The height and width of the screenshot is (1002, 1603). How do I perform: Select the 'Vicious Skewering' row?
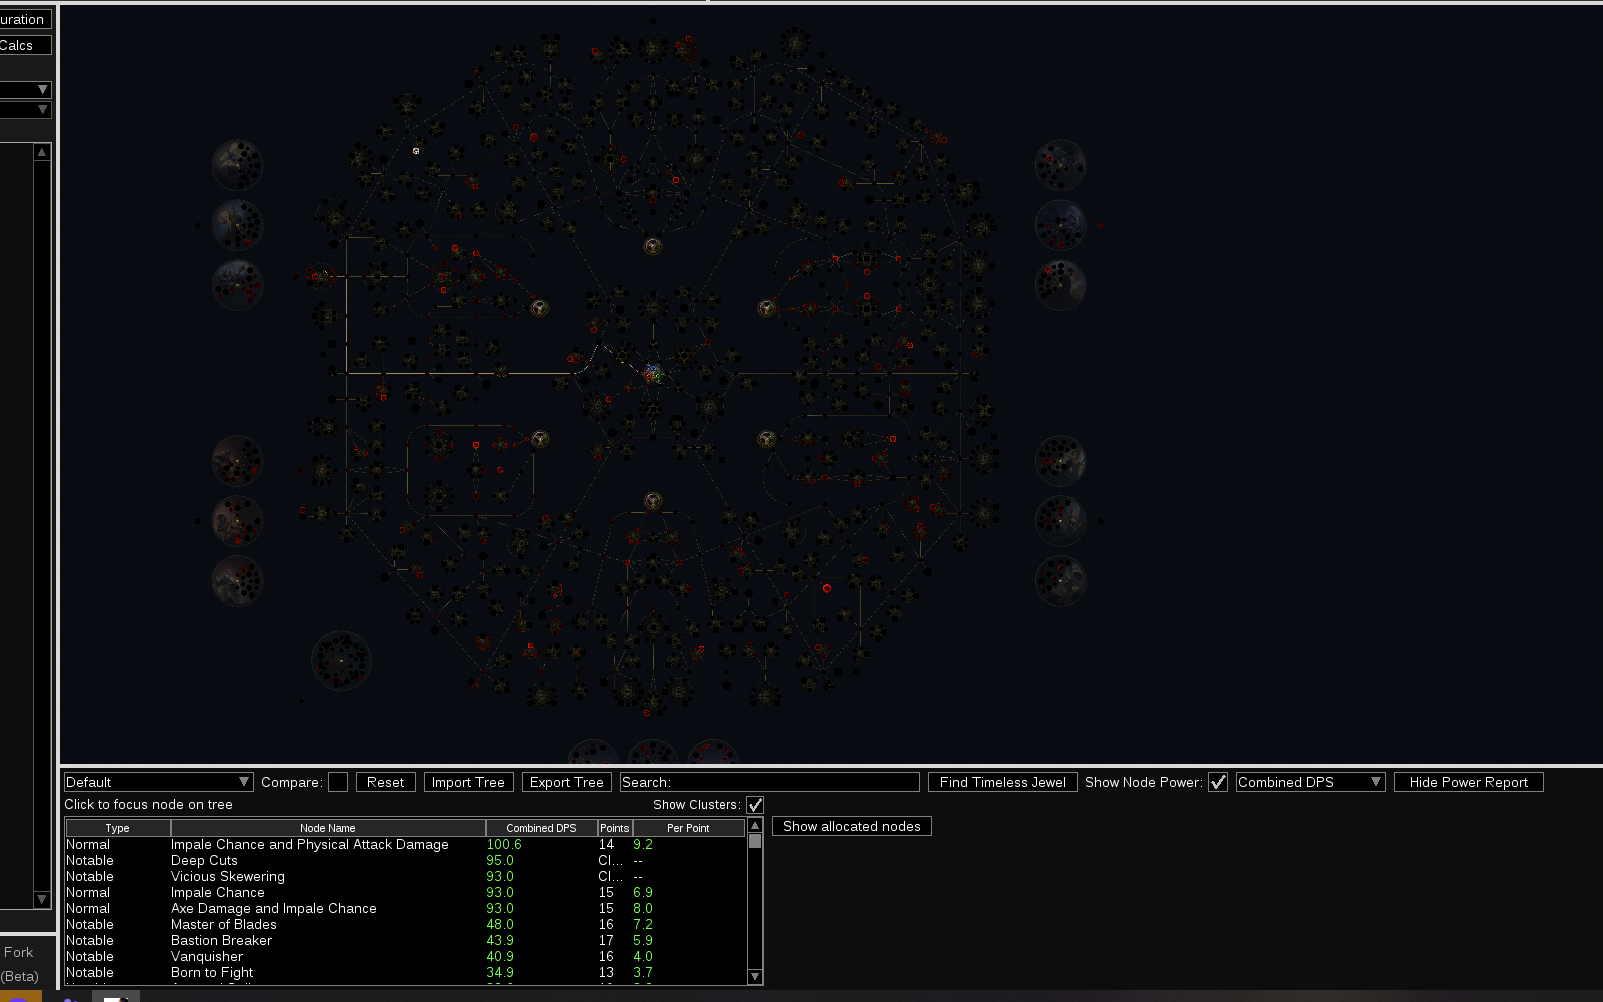pos(405,877)
